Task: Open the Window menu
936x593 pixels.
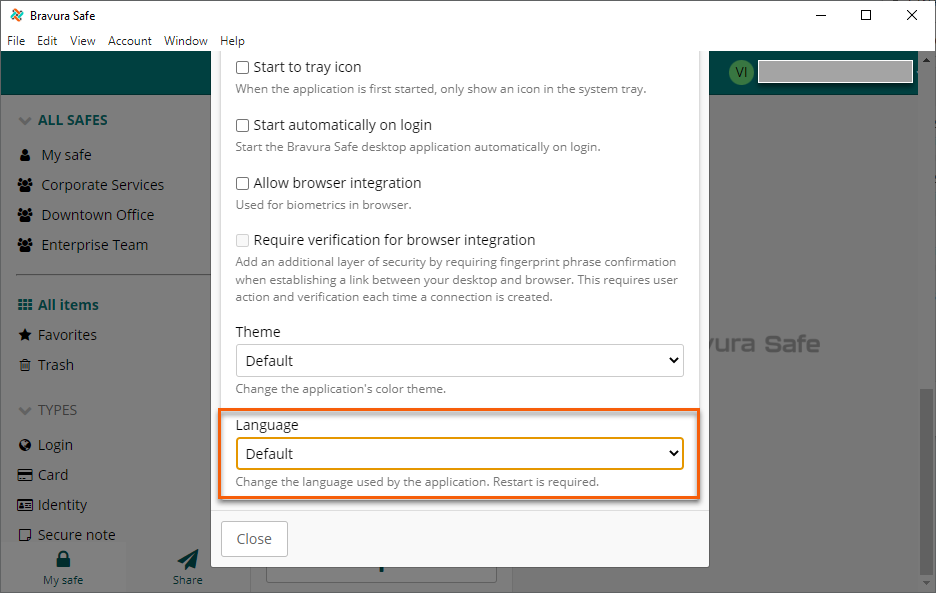Action: 186,41
